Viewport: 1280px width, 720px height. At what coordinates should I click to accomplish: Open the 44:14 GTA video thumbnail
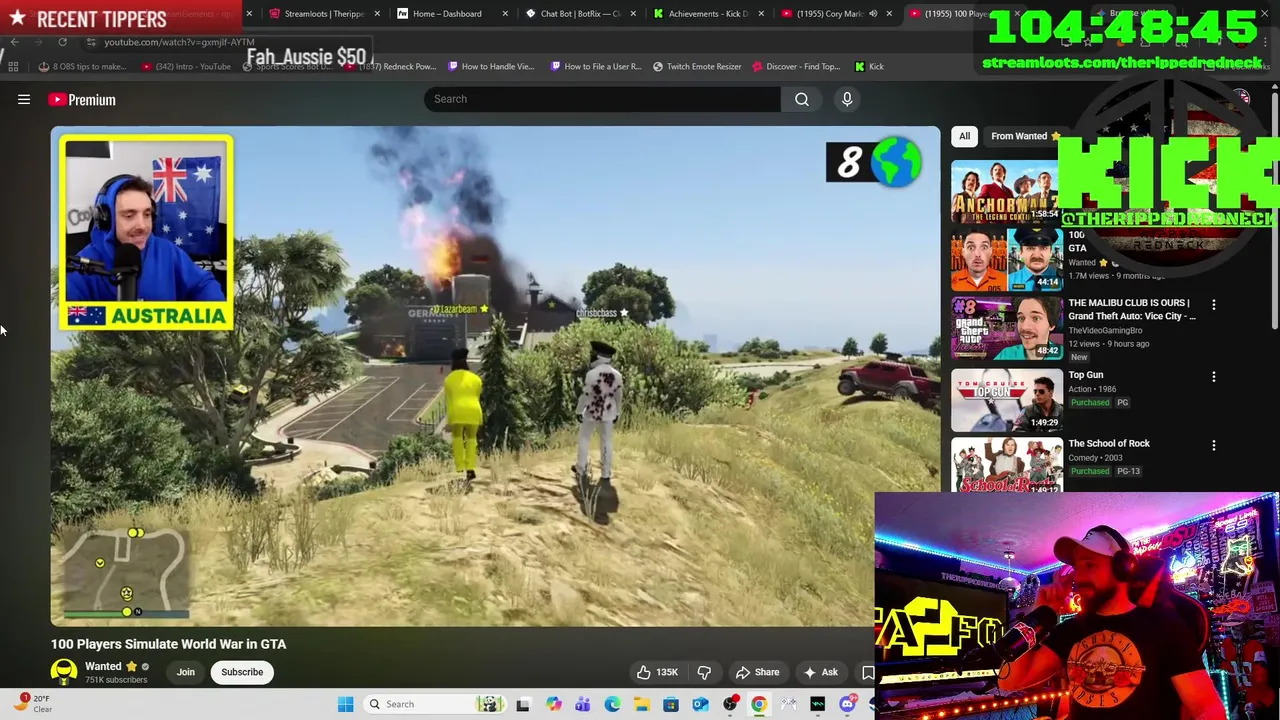pos(1006,259)
